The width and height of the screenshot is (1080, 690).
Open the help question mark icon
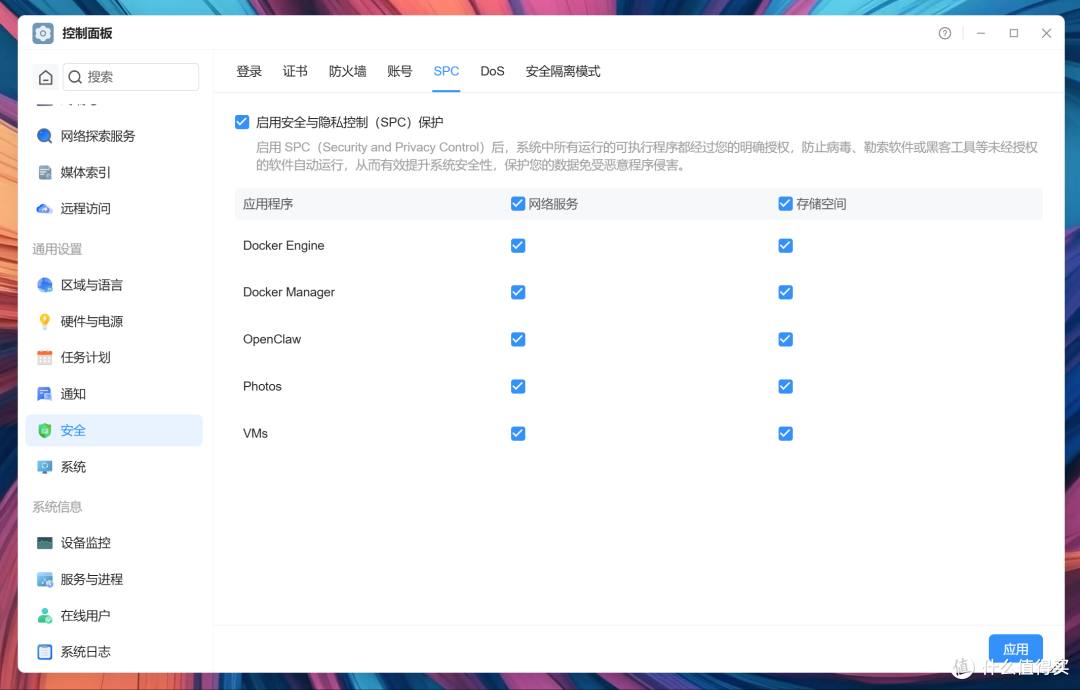pyautogui.click(x=944, y=33)
